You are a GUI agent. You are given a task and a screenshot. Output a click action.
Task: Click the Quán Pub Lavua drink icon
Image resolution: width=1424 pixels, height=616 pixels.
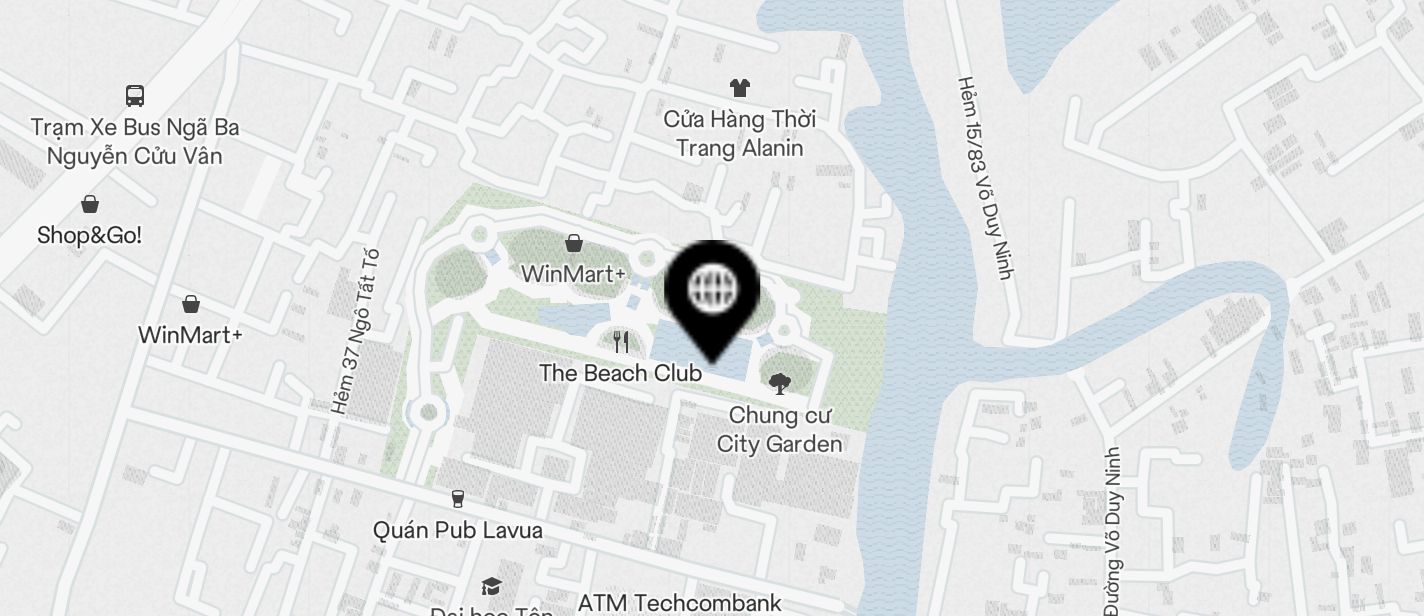[x=458, y=498]
